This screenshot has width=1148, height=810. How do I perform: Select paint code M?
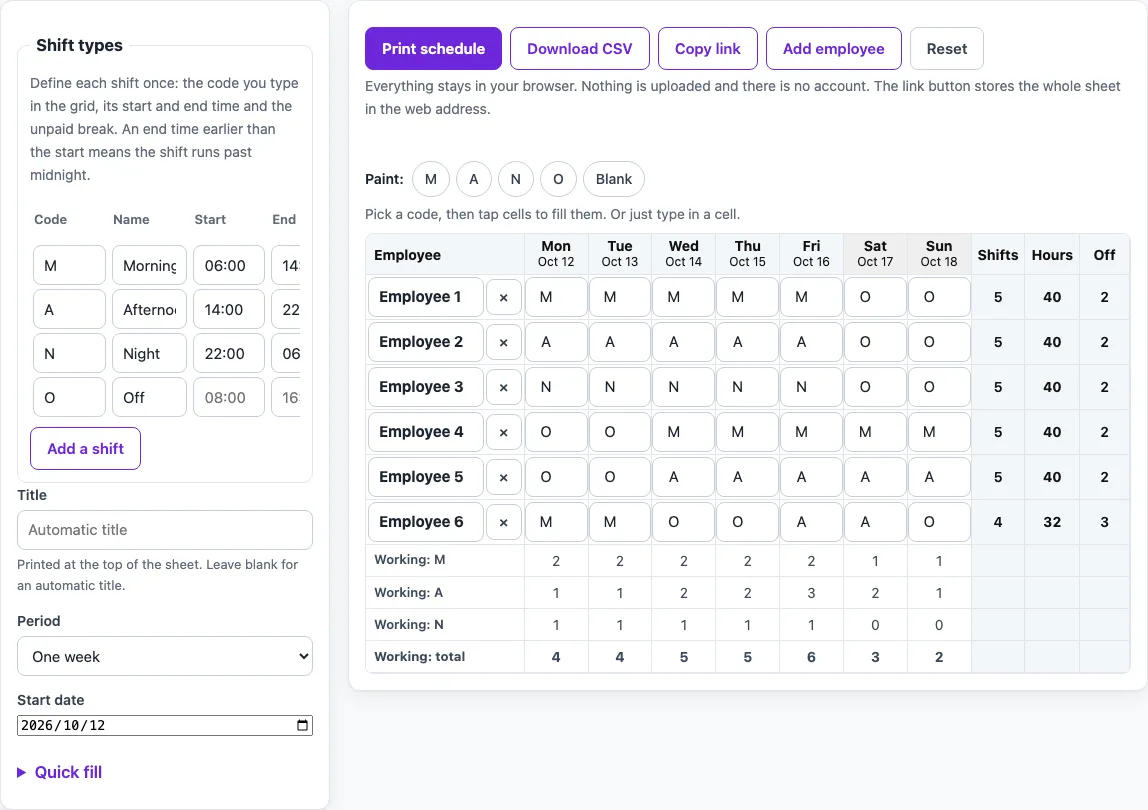pyautogui.click(x=430, y=179)
